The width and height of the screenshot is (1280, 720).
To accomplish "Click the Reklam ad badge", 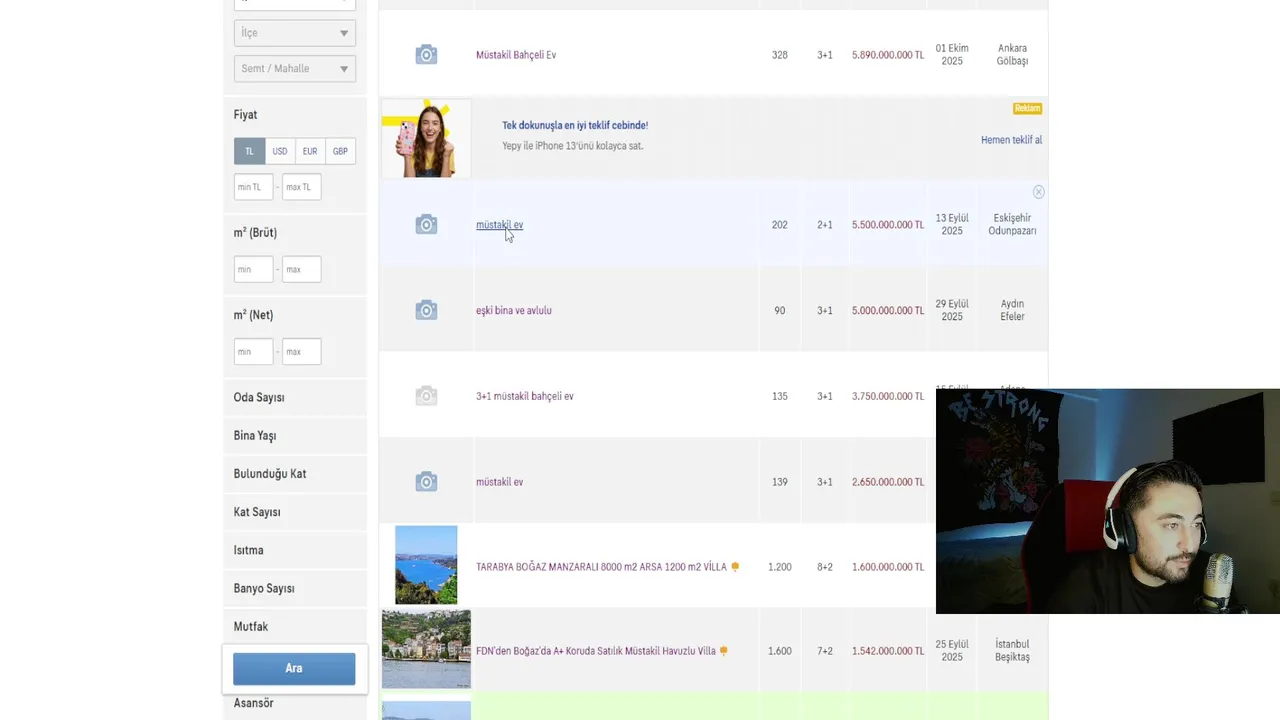I will click(1027, 108).
